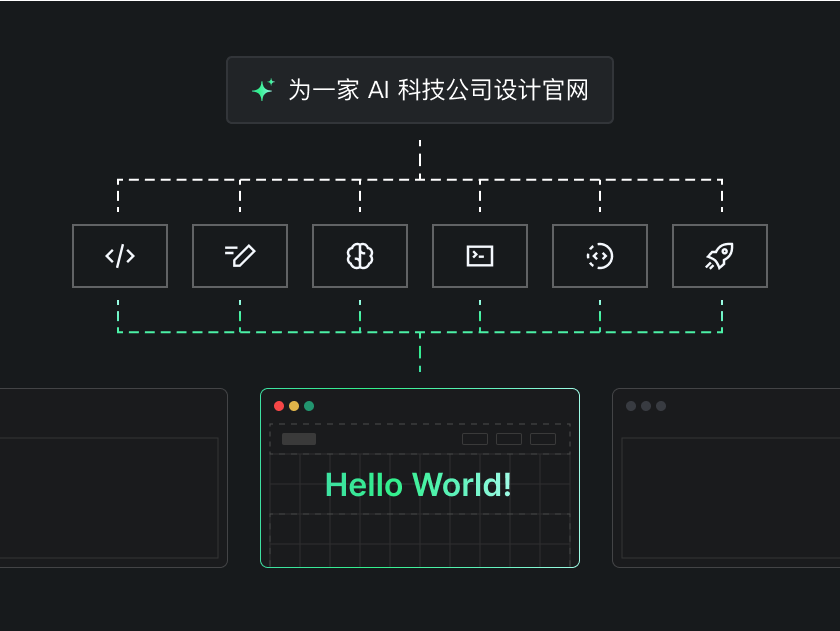Select the middle navbar menu placeholder
This screenshot has height=631, width=840.
pyautogui.click(x=508, y=439)
